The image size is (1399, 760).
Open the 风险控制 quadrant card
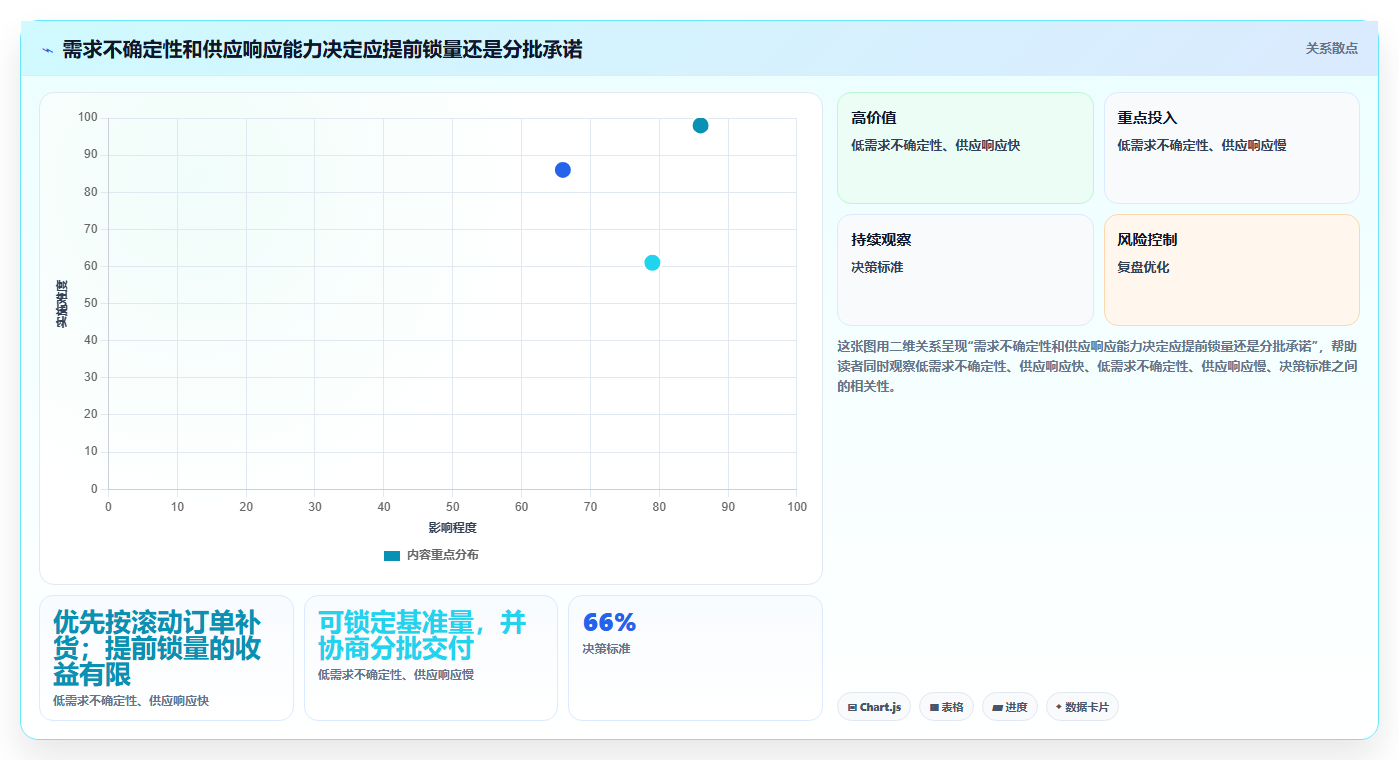pyautogui.click(x=1231, y=270)
